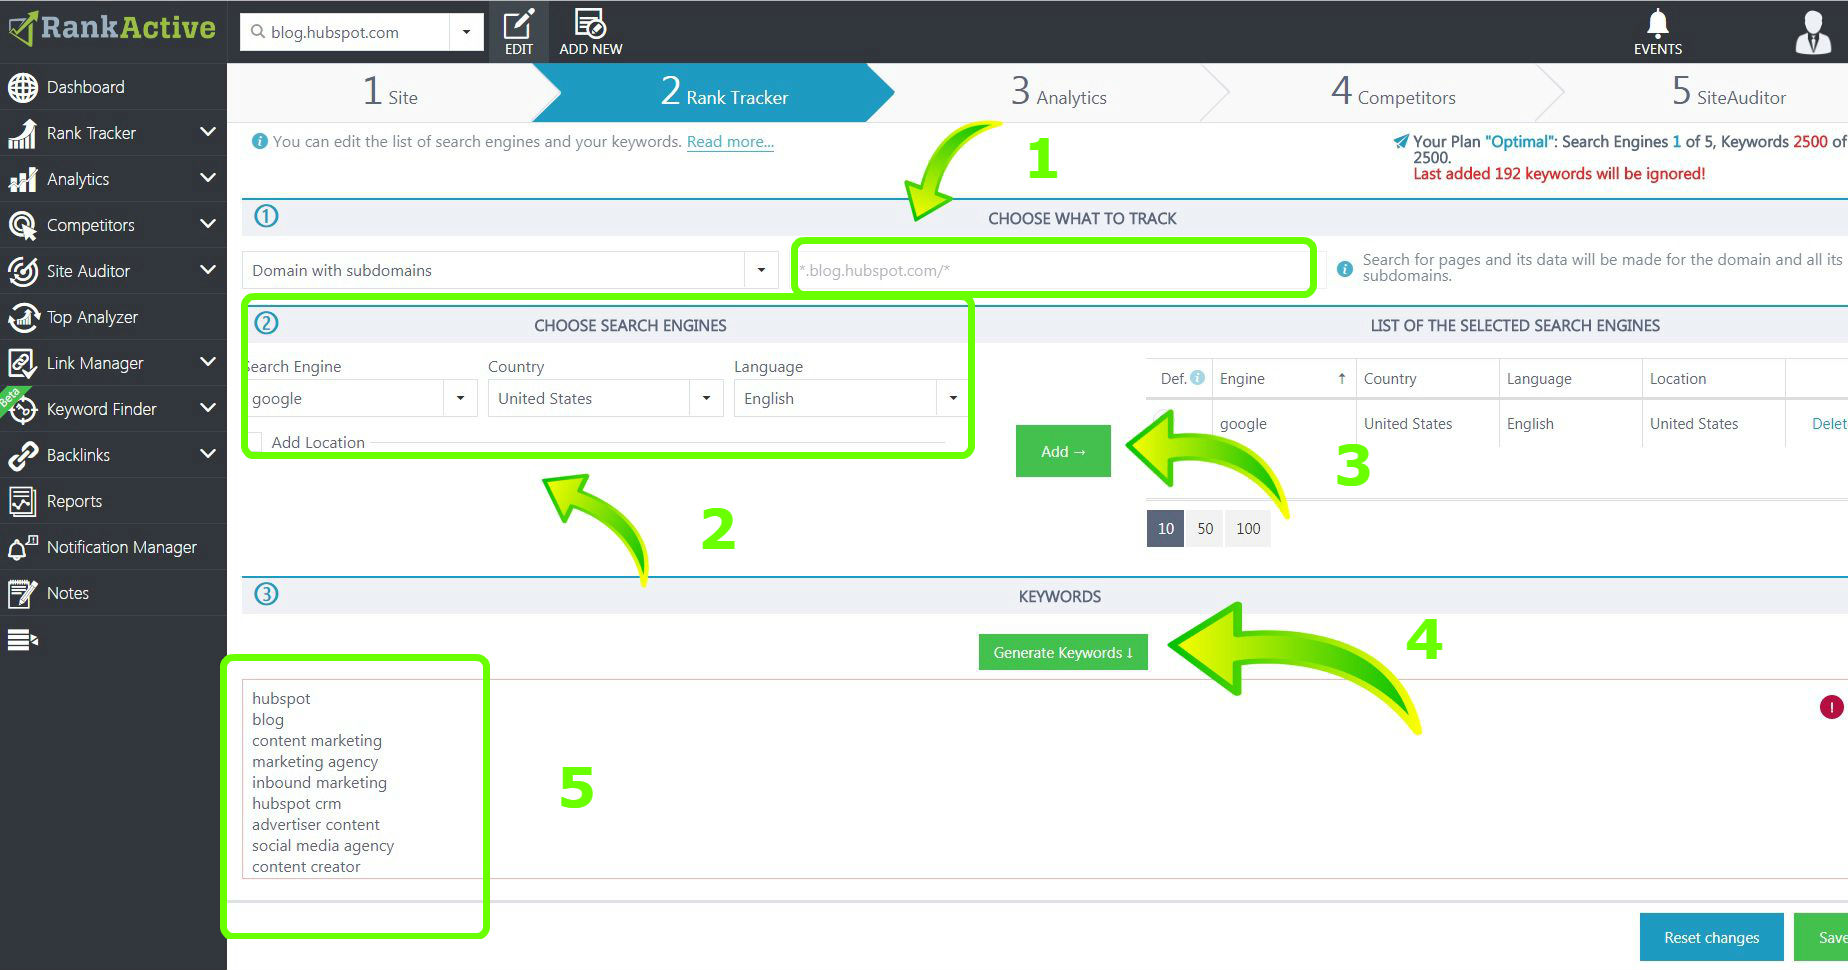Open the Dashboard globe icon
This screenshot has height=970, width=1848.
point(22,88)
